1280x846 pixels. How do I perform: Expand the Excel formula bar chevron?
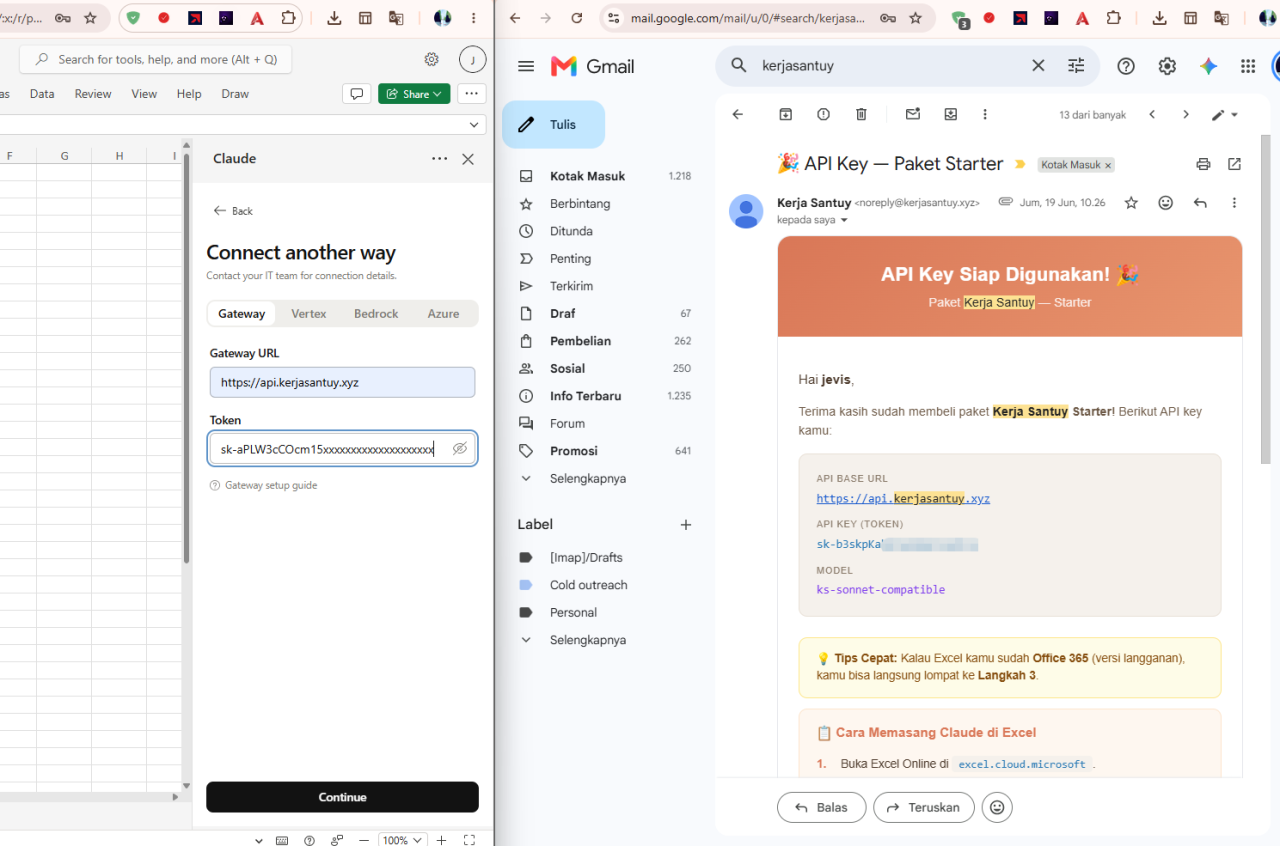point(475,125)
